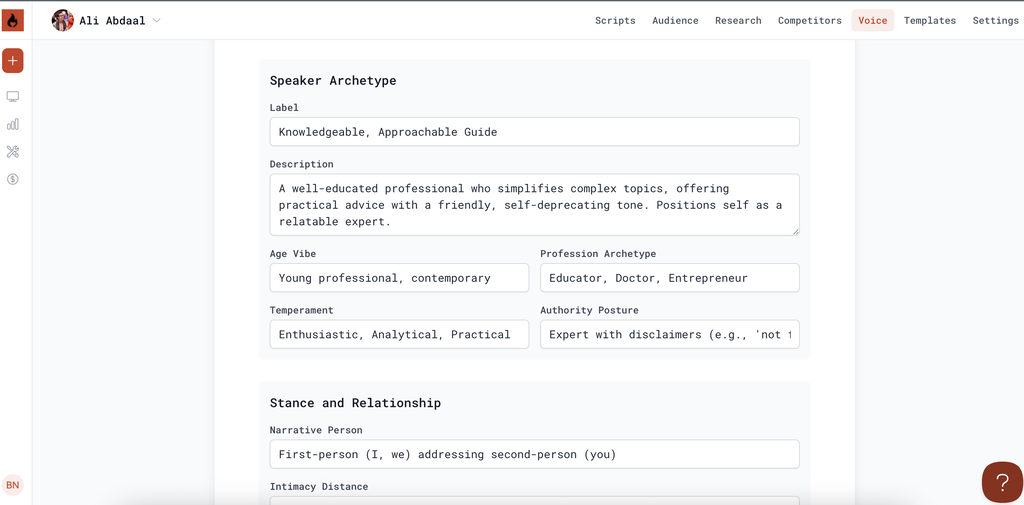
Task: Open the bar chart analytics icon
Action: [x=13, y=124]
